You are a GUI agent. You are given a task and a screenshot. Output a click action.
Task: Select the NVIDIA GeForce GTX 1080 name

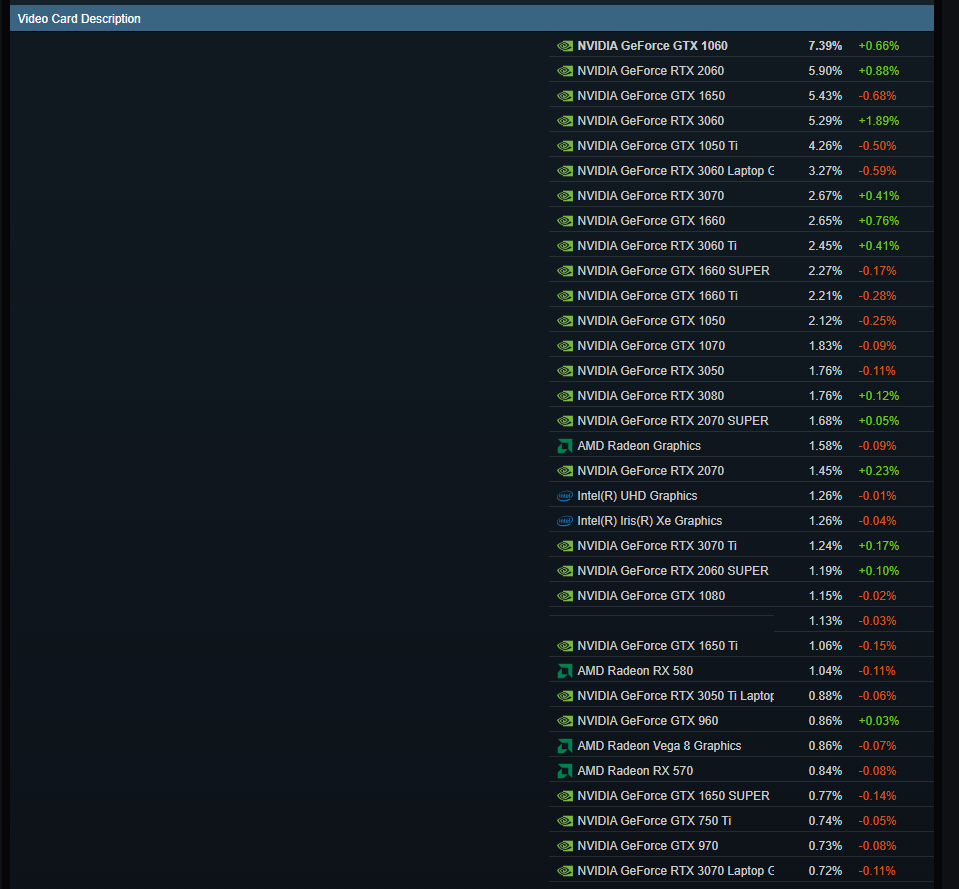click(x=651, y=596)
